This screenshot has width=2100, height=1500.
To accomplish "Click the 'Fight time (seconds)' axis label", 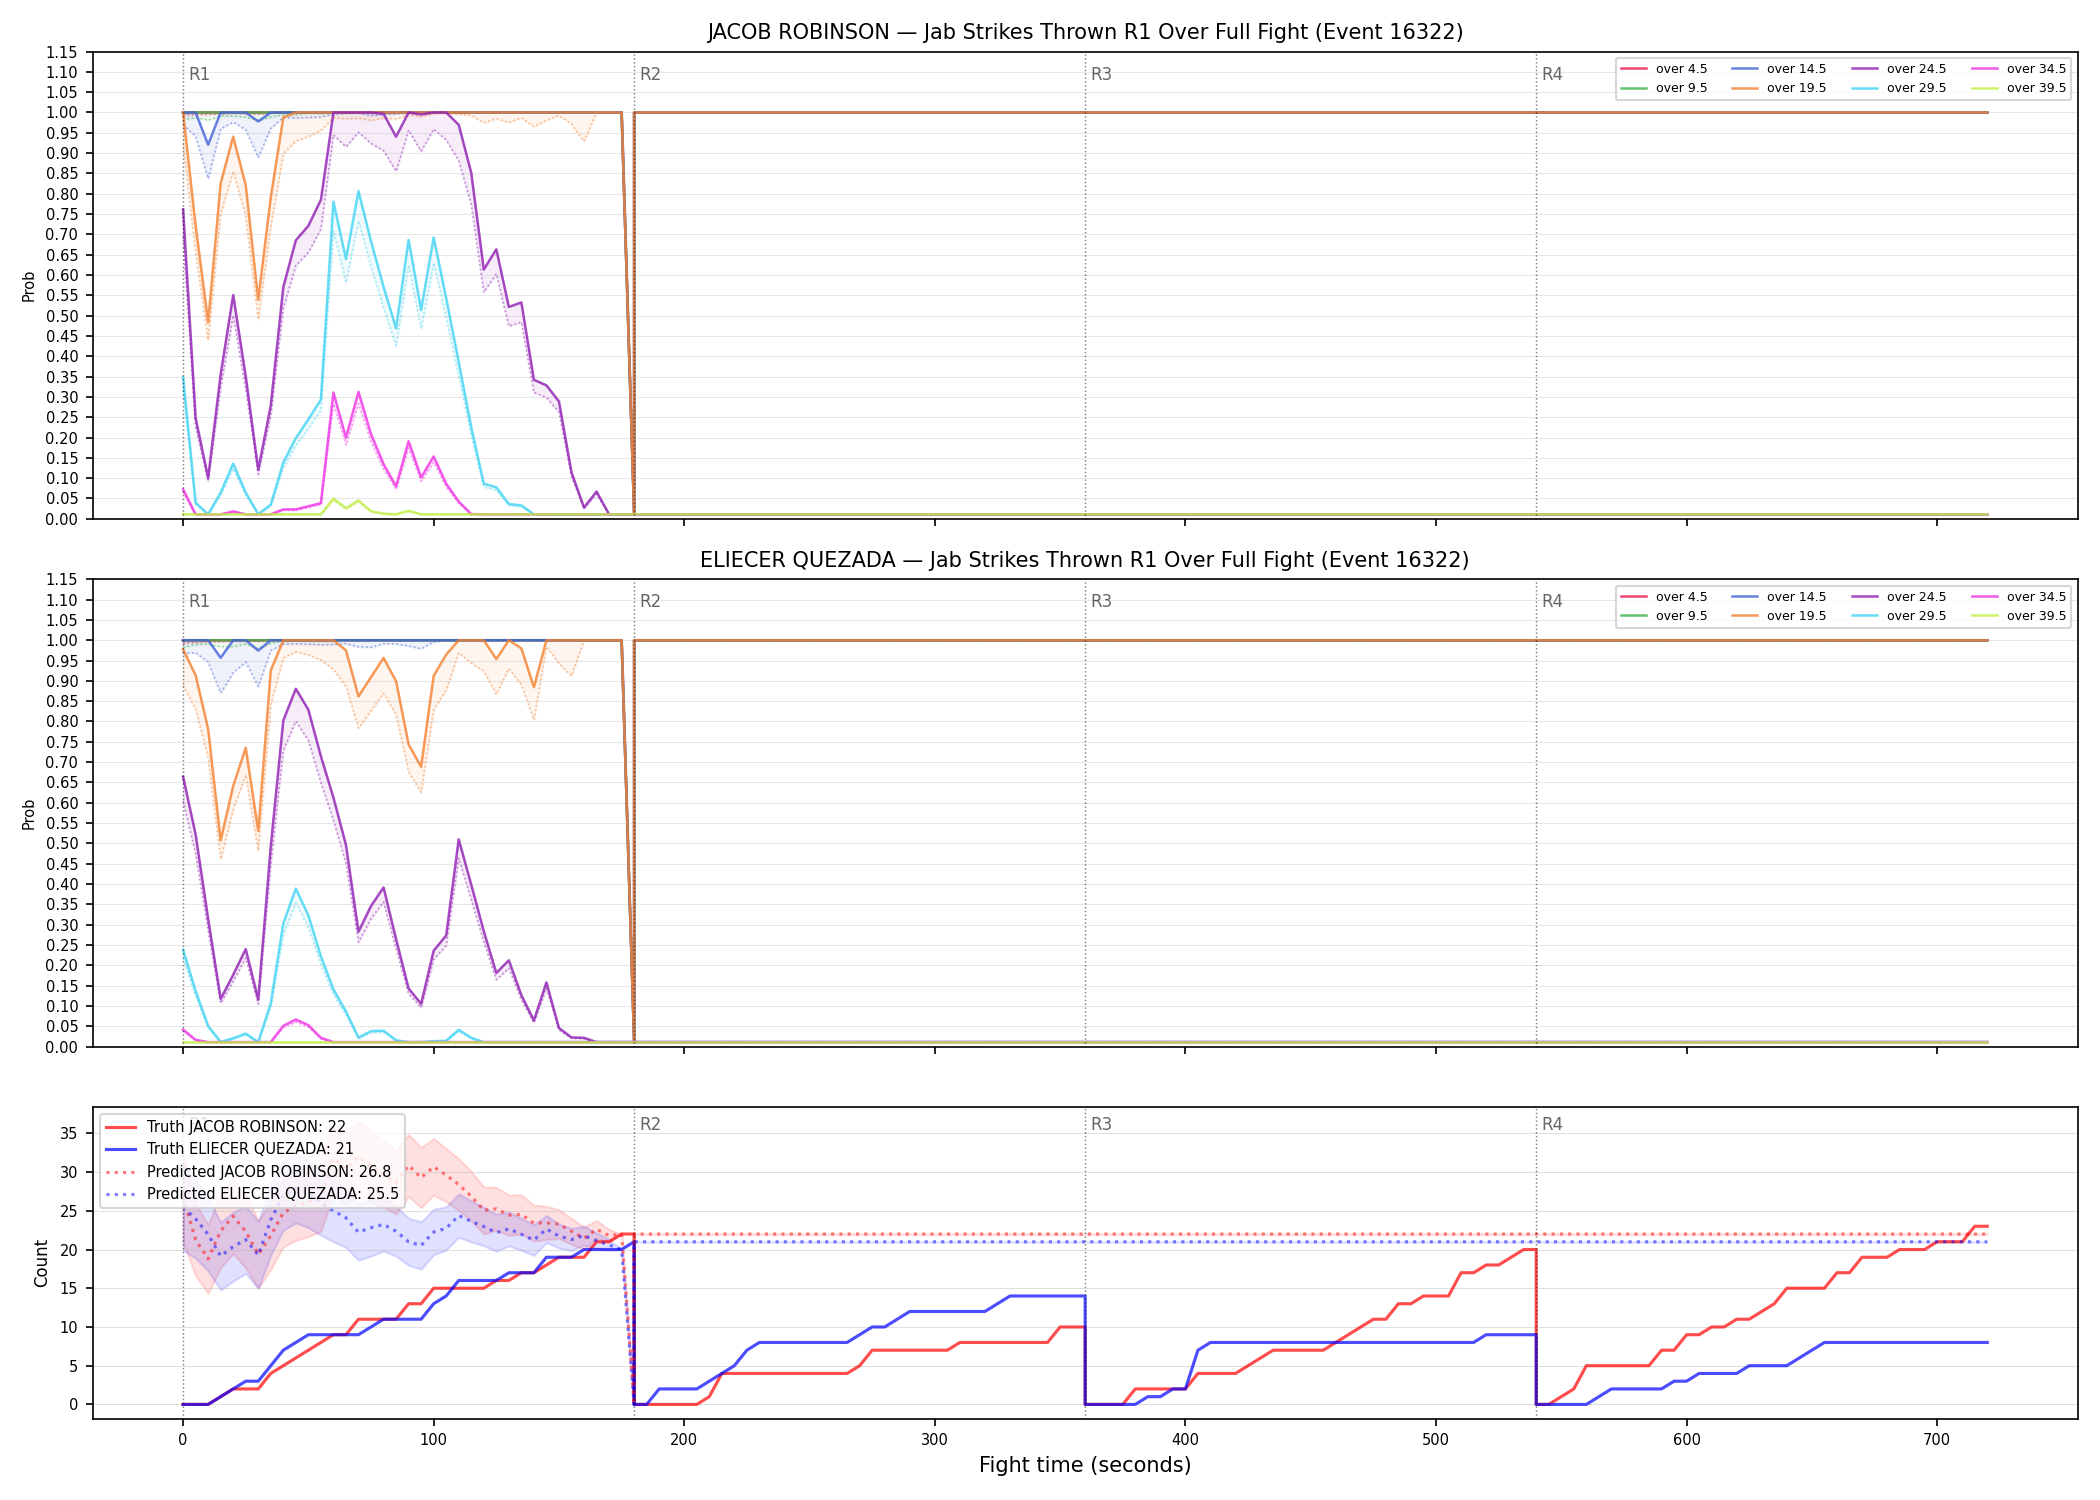I will pyautogui.click(x=1085, y=1465).
